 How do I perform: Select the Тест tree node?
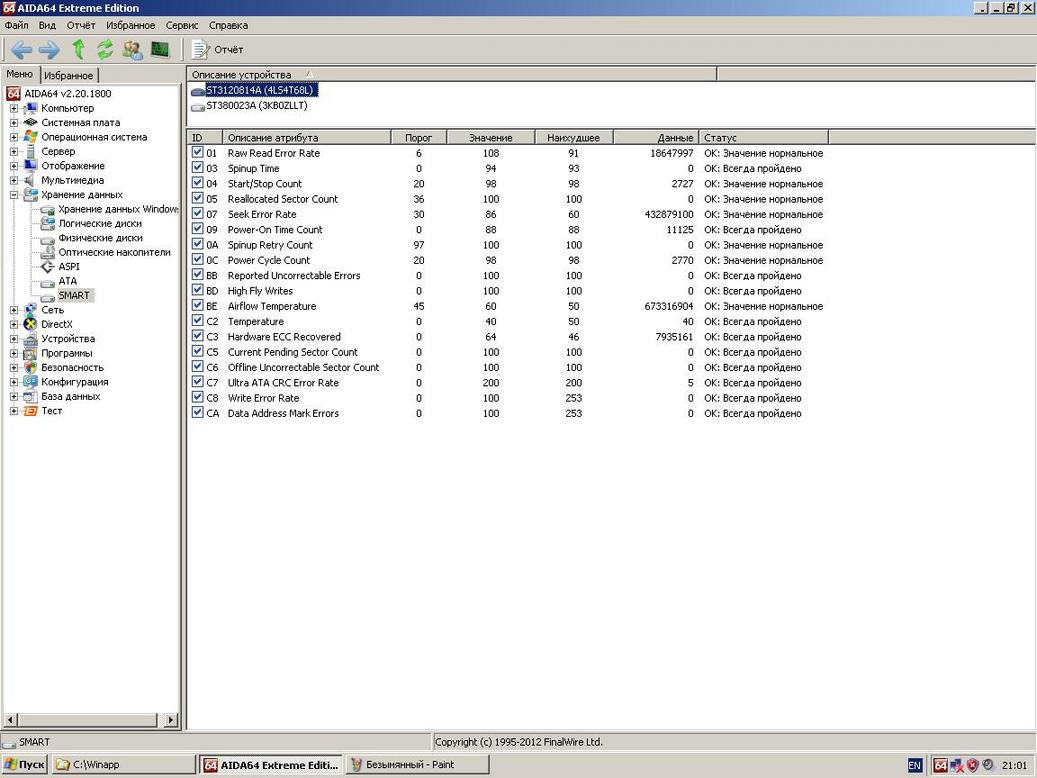(x=52, y=411)
